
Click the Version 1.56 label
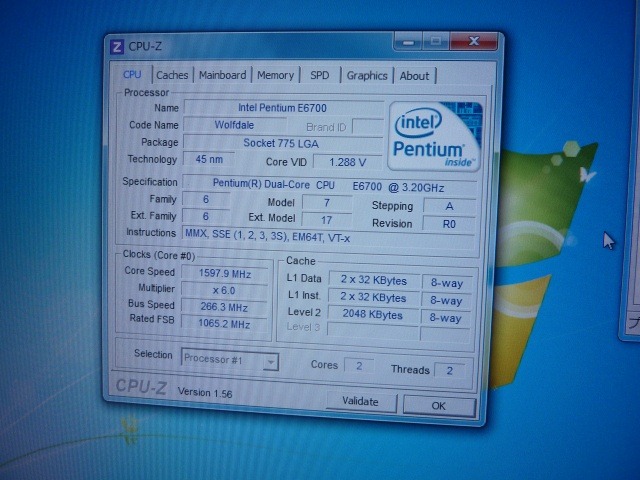pyautogui.click(x=205, y=393)
